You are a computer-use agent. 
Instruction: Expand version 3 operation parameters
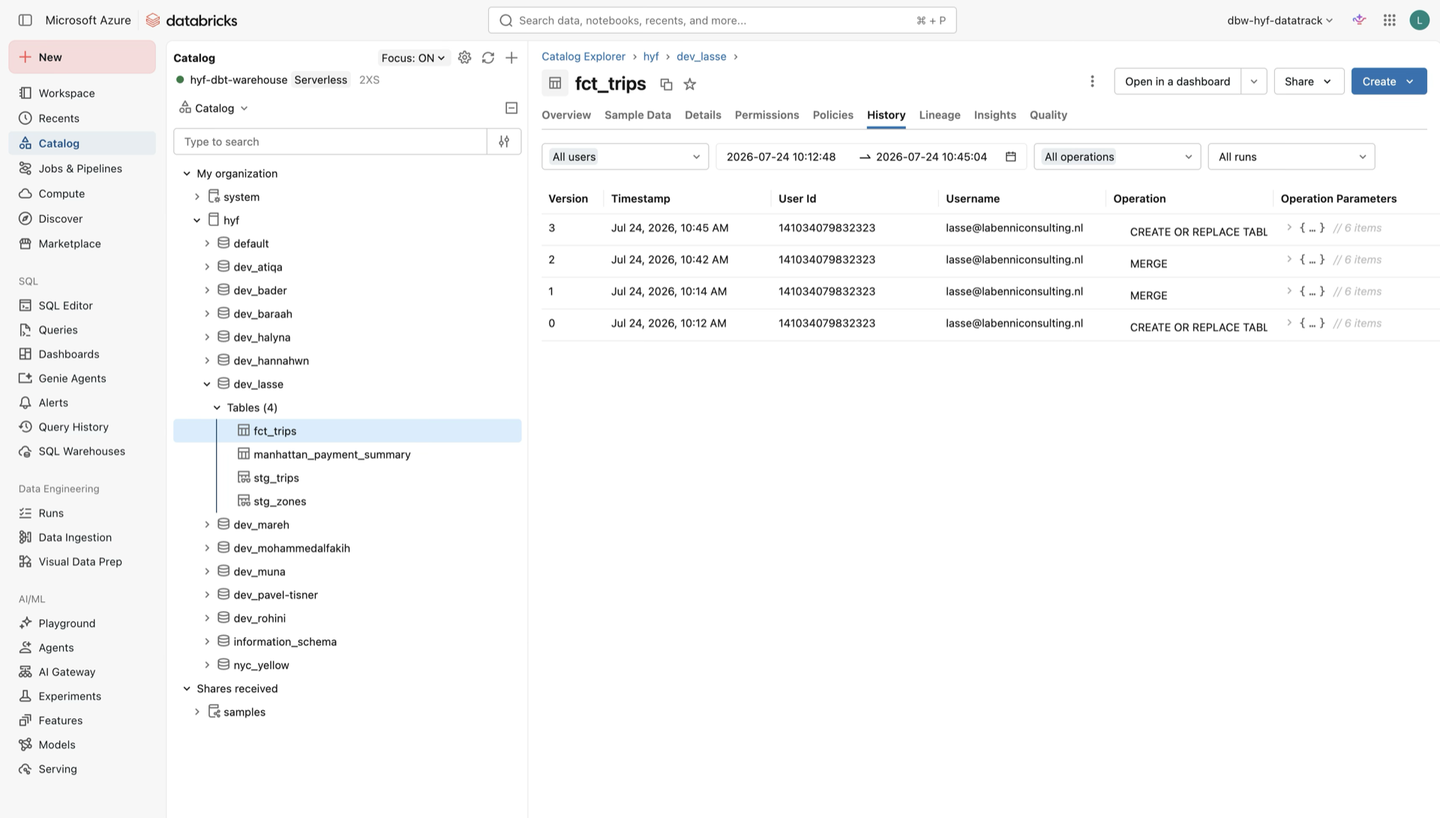pyautogui.click(x=1289, y=228)
